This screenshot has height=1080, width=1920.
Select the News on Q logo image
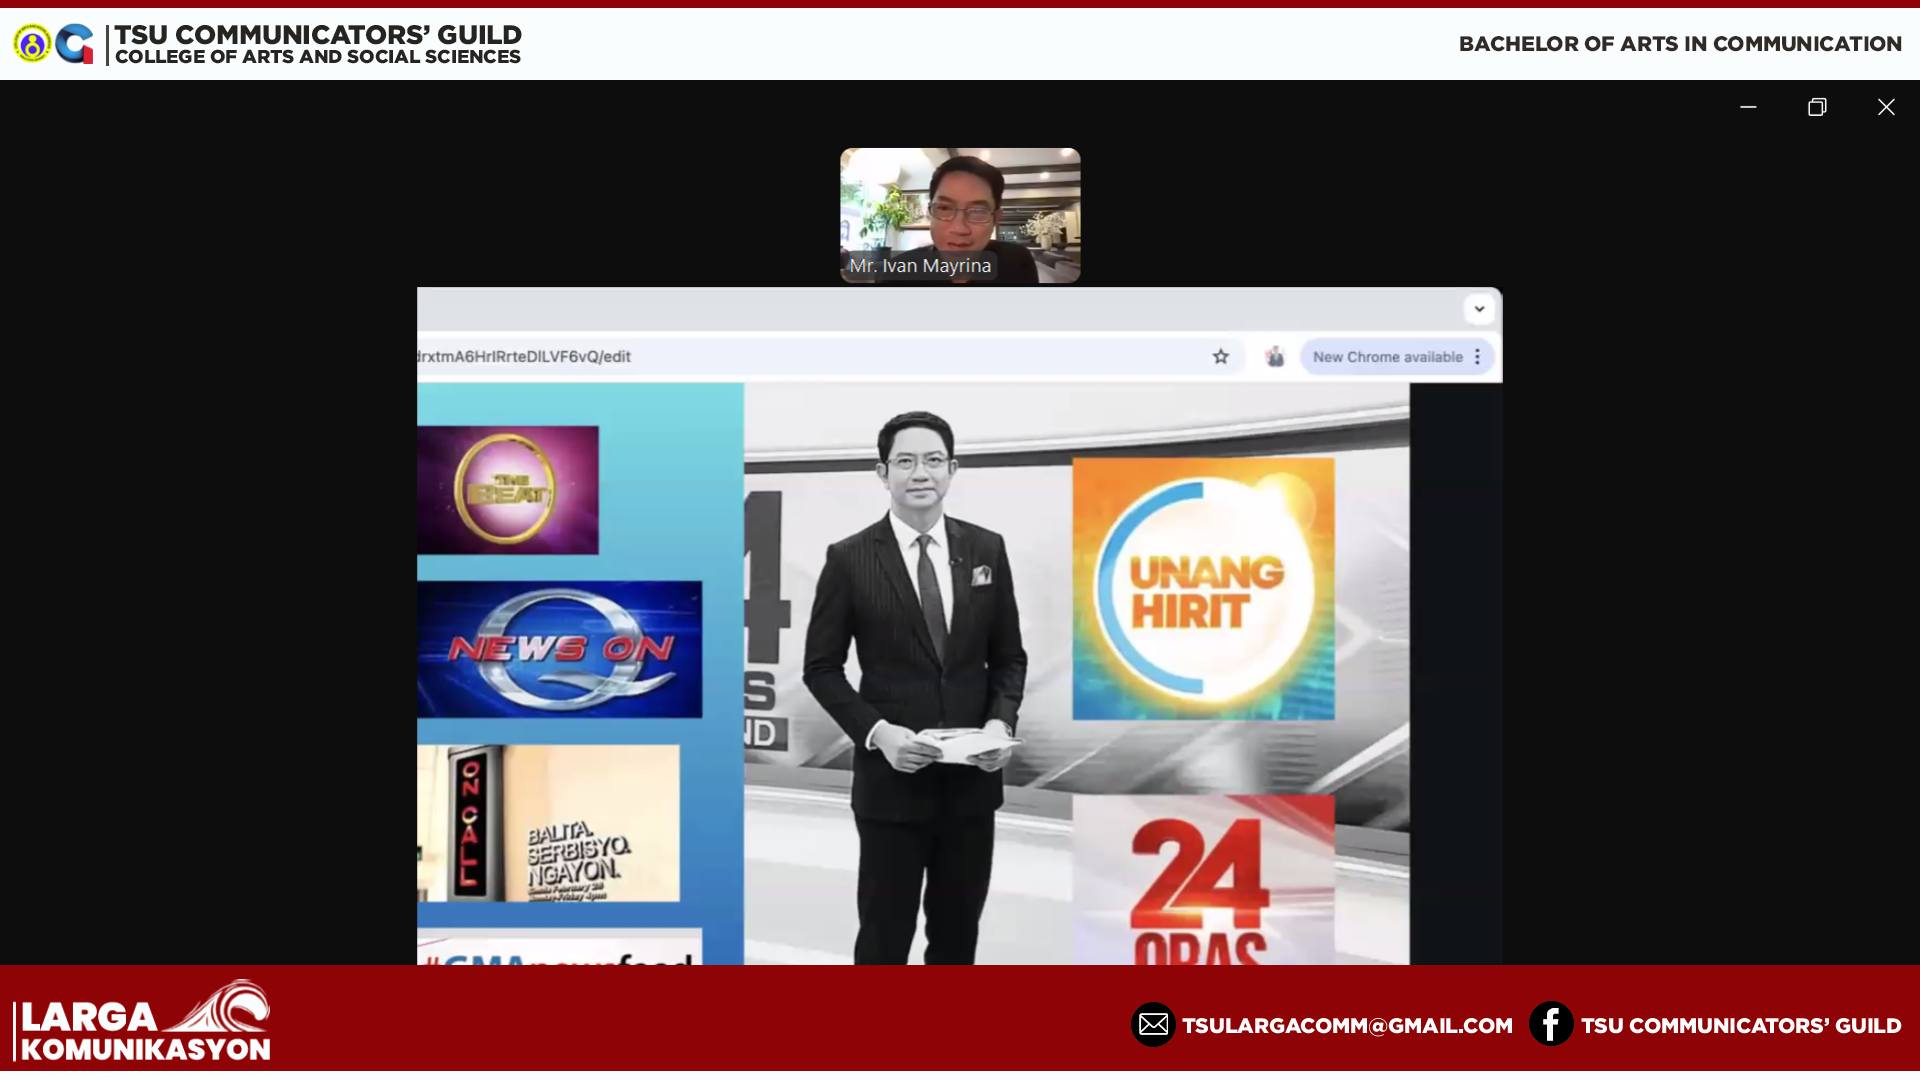coord(559,649)
